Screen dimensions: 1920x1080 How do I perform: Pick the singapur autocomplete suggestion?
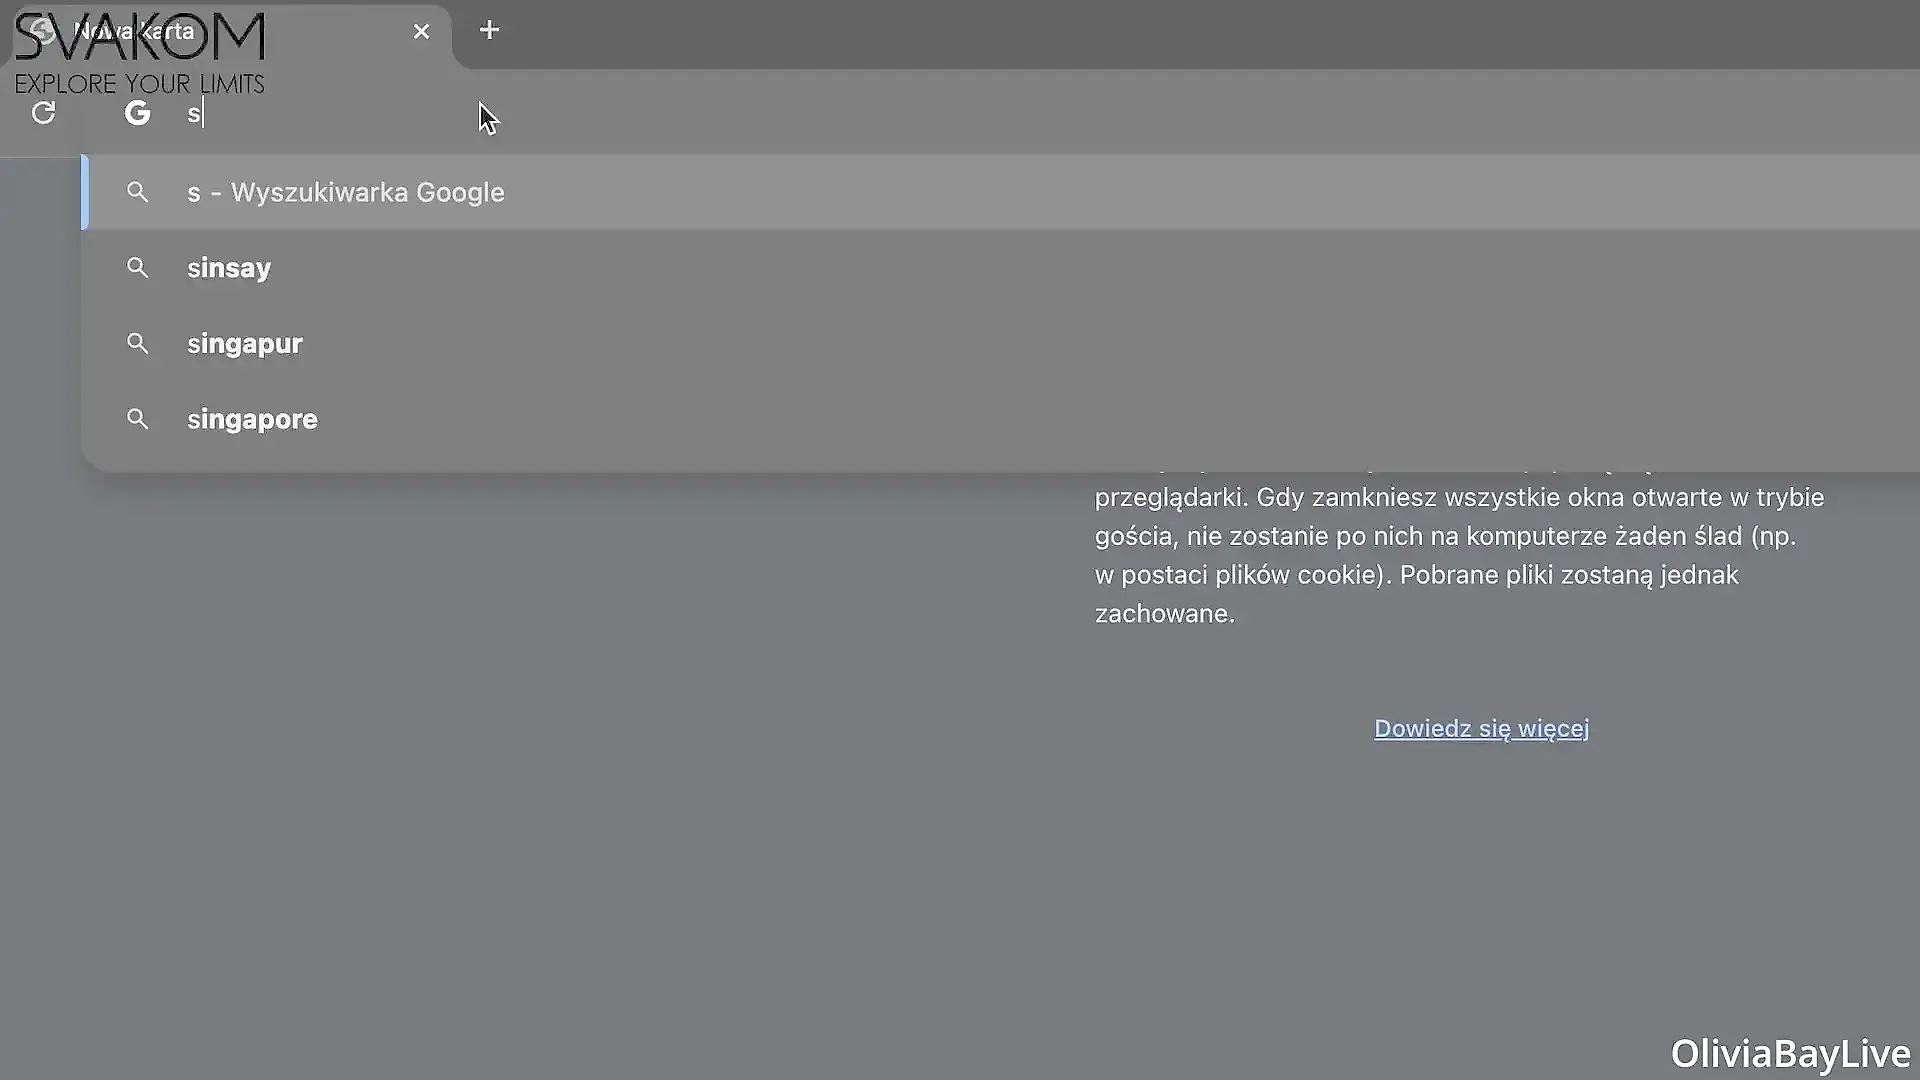point(244,343)
